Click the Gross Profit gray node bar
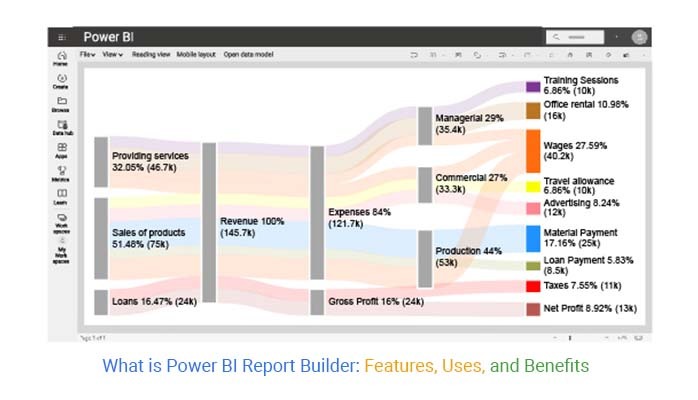The image size is (698, 400). (x=317, y=302)
